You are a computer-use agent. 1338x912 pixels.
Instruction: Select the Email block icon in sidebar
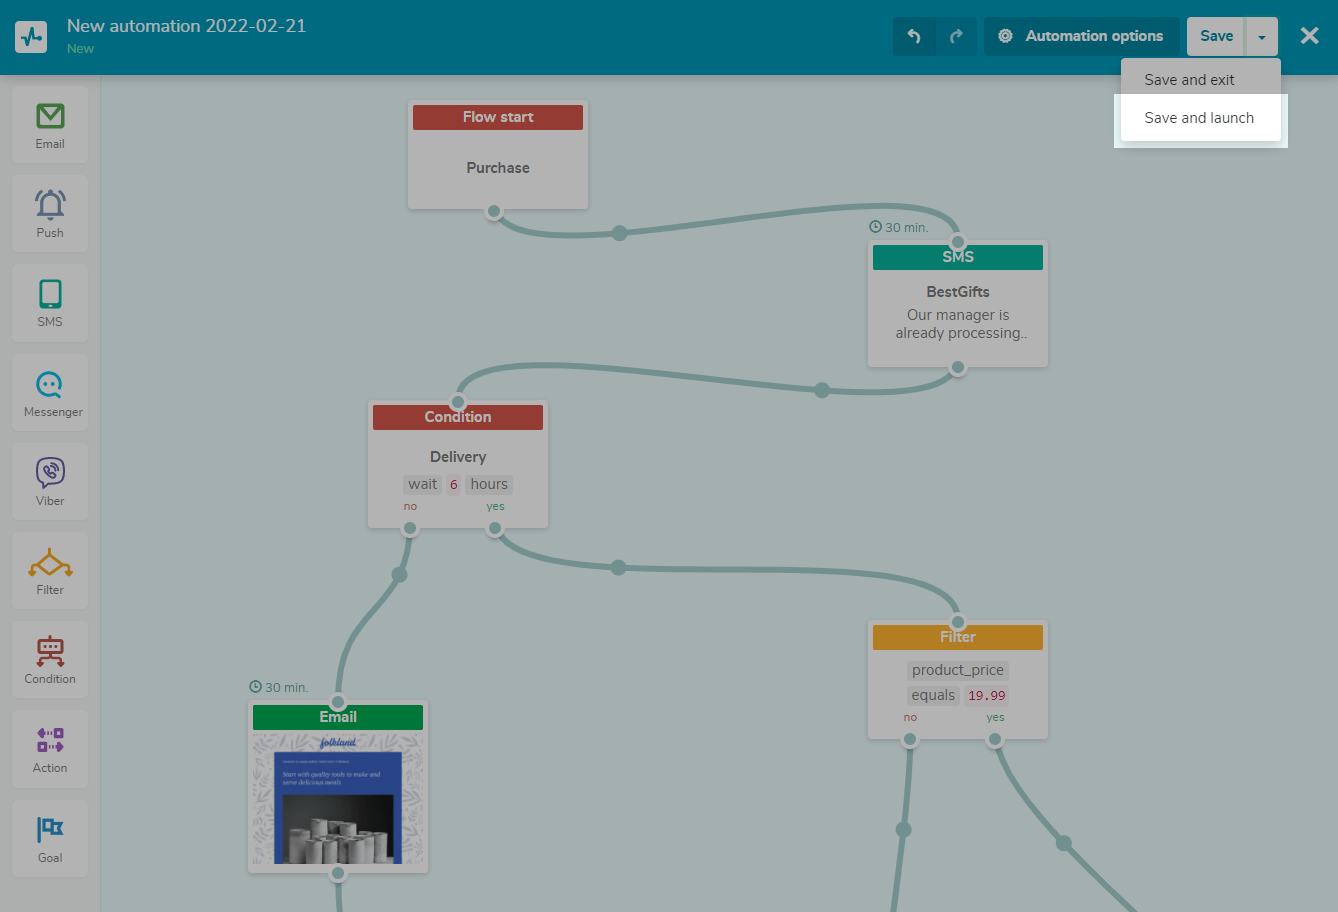coord(50,125)
